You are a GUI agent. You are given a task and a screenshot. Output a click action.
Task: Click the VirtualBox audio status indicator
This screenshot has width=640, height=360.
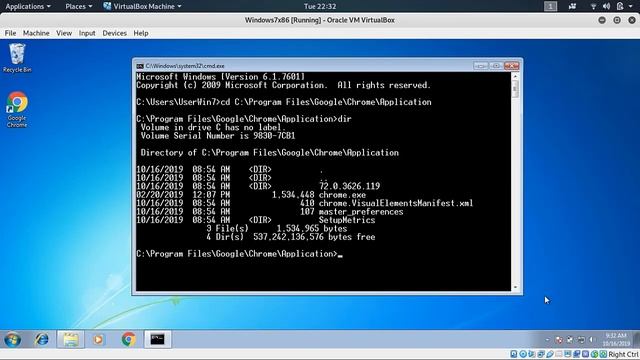(531, 354)
